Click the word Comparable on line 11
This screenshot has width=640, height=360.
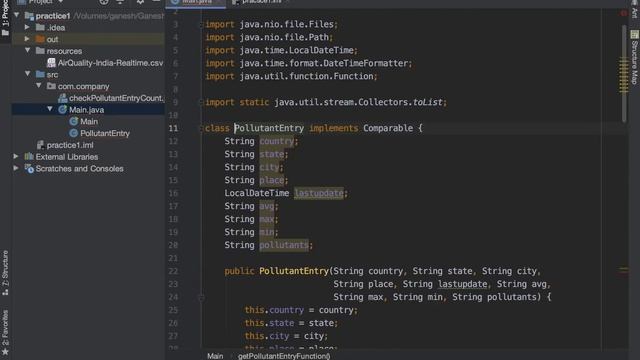point(388,128)
